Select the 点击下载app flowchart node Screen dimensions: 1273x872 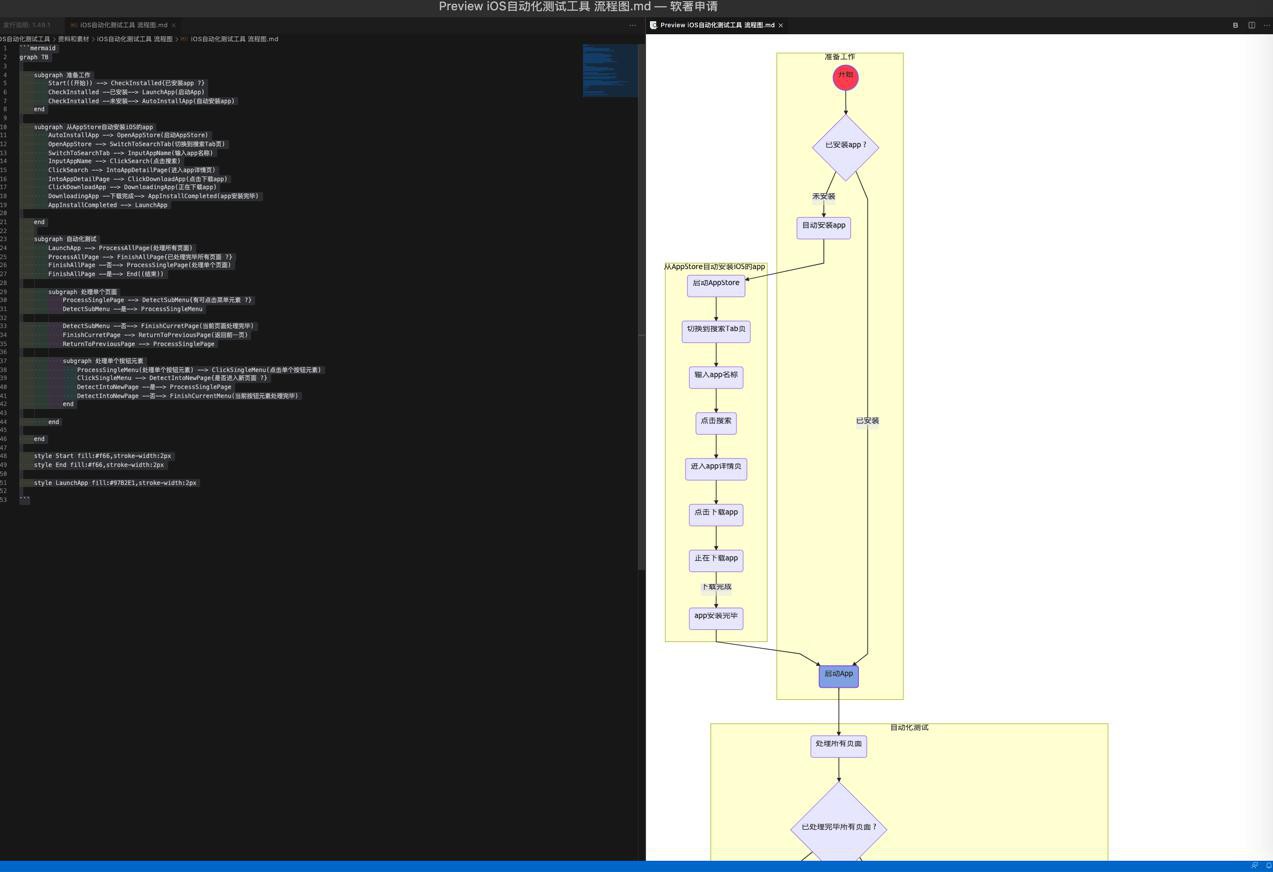(x=716, y=514)
